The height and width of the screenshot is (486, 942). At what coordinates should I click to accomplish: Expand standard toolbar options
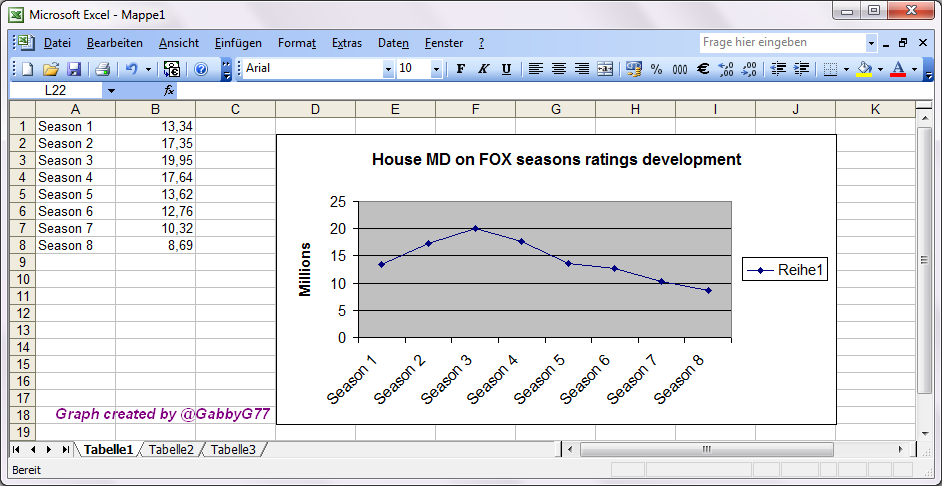pos(226,69)
